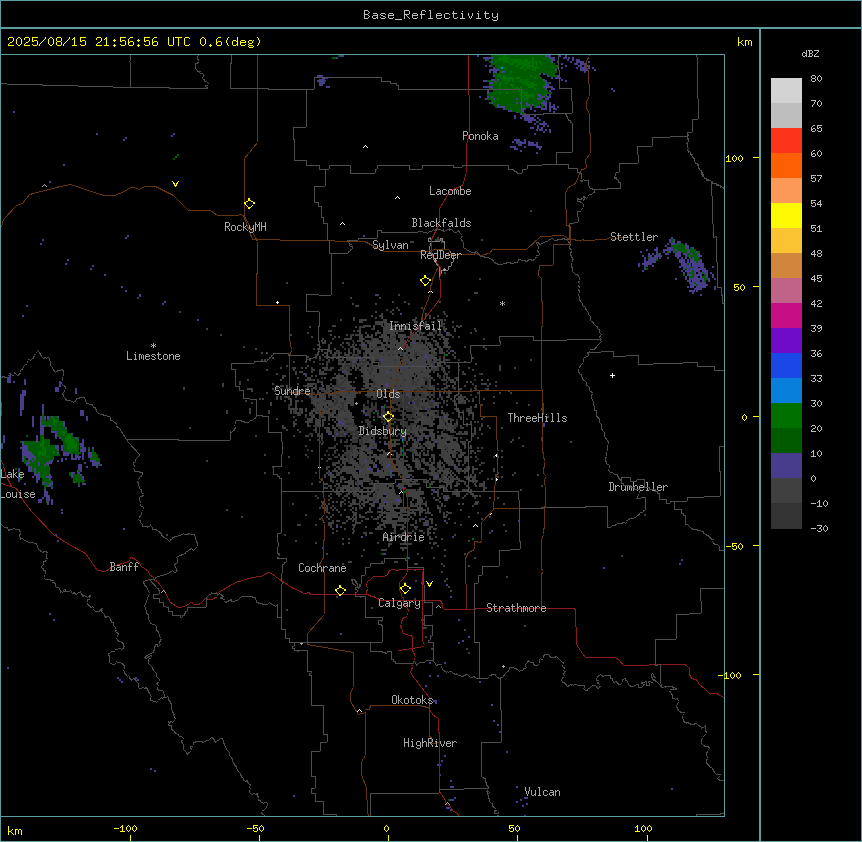Screen dimensions: 862x842
Task: Click the Didsbury label
Action: (x=383, y=431)
